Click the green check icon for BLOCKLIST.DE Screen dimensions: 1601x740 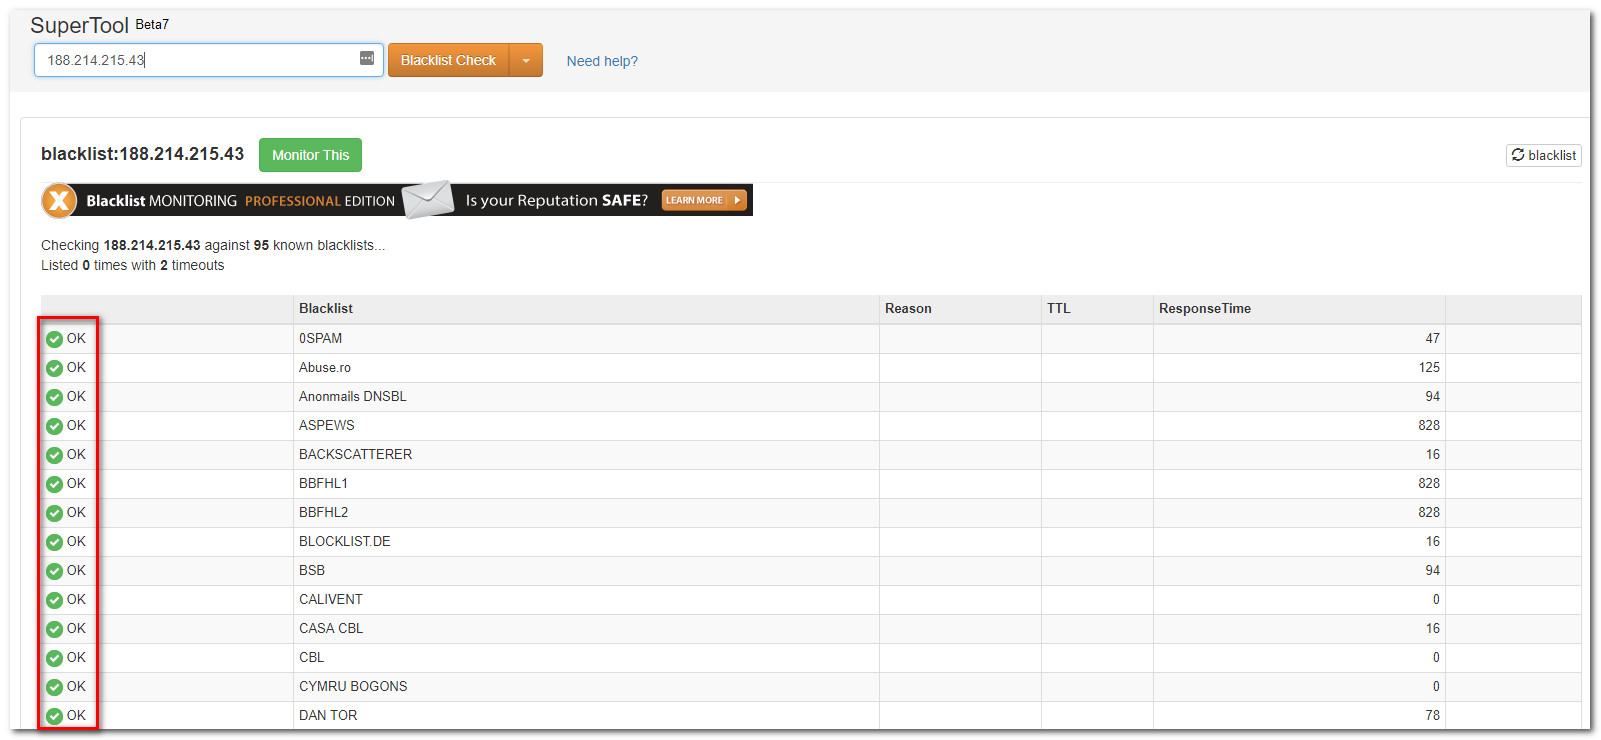pos(54,542)
